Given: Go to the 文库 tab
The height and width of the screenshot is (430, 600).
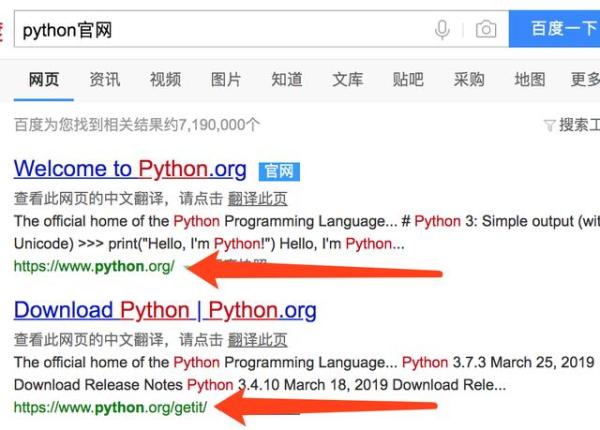Looking at the screenshot, I should pyautogui.click(x=347, y=80).
